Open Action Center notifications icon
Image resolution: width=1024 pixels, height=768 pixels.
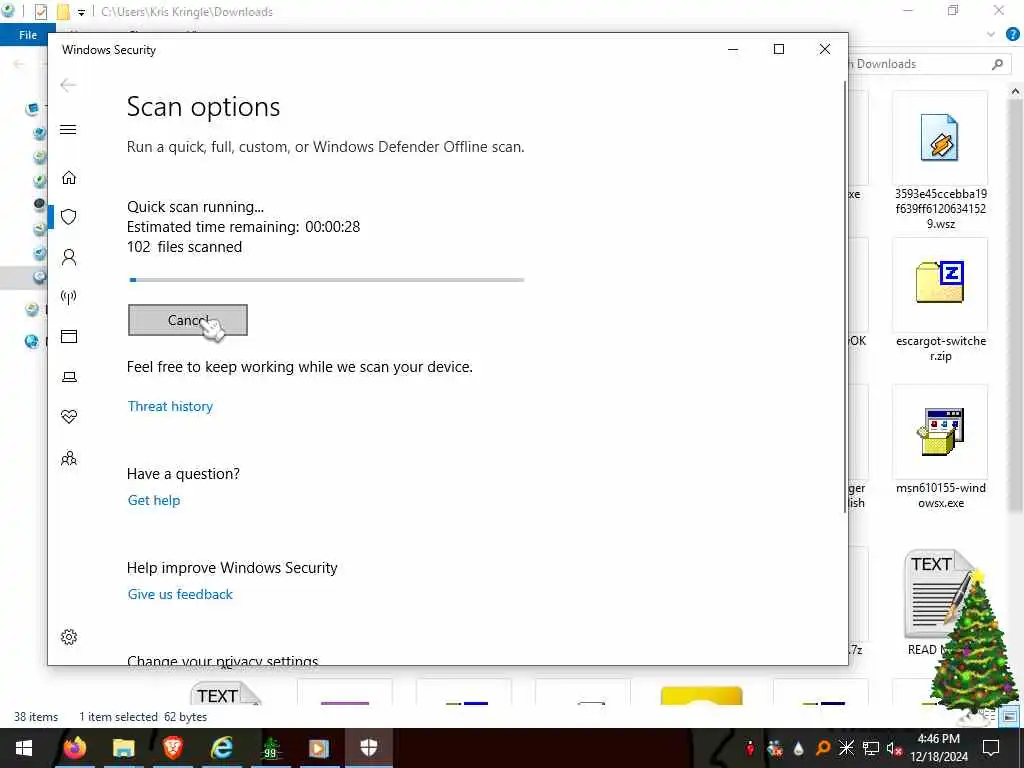point(991,748)
